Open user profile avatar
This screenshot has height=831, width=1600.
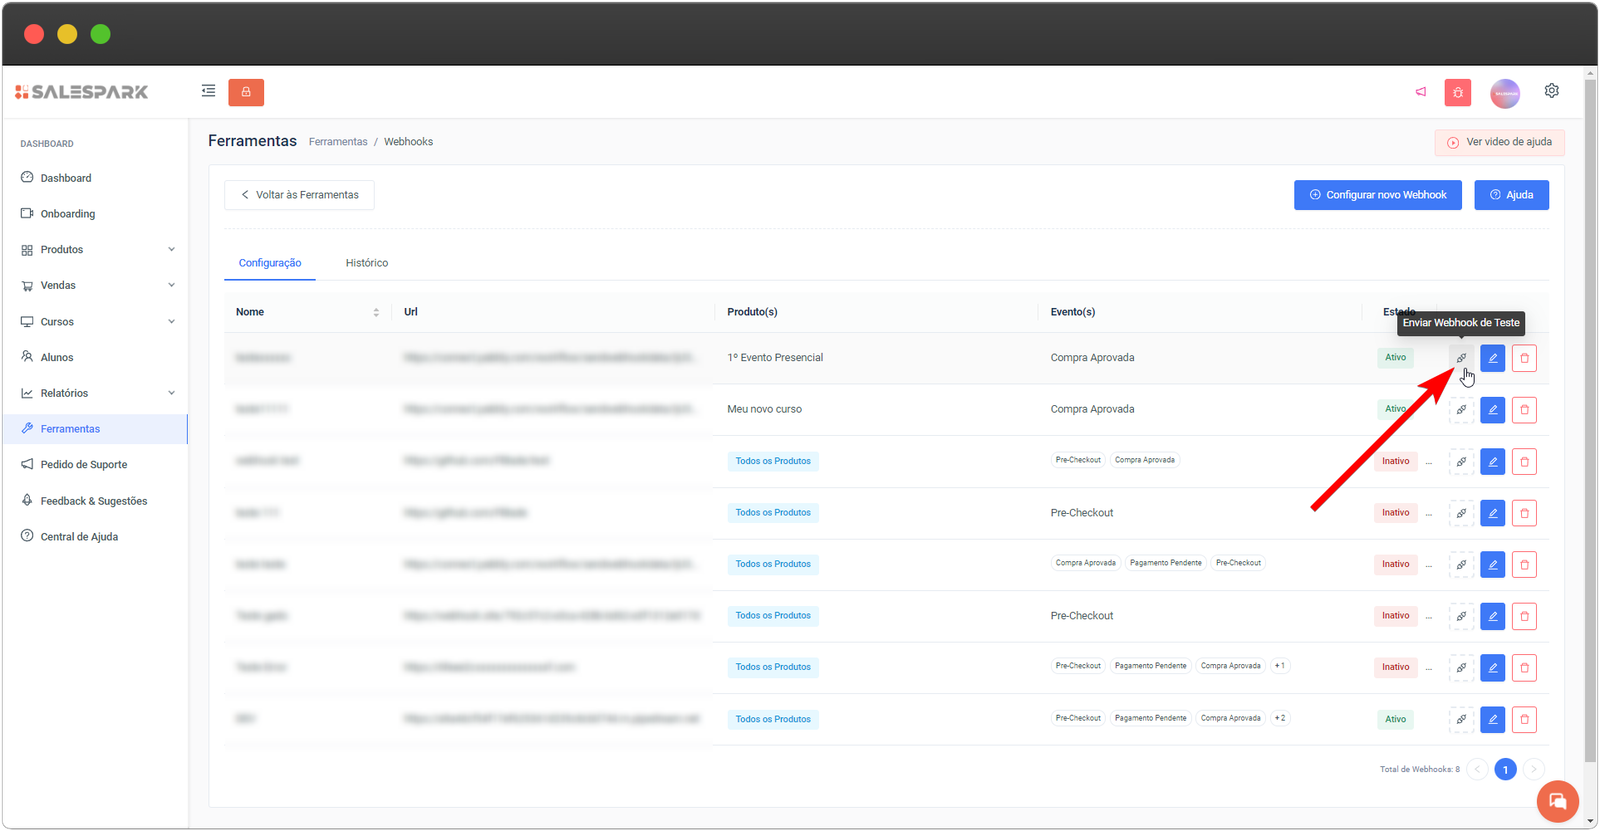[1504, 93]
